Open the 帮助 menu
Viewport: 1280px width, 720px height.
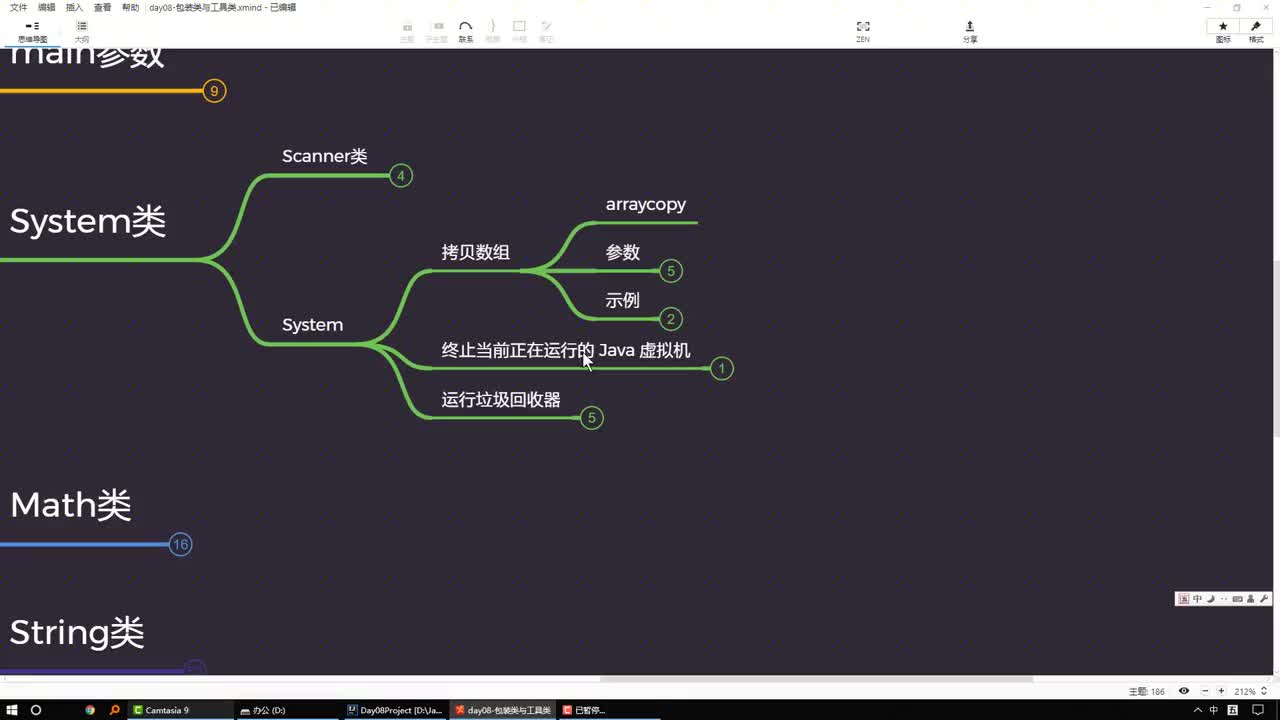click(x=130, y=7)
